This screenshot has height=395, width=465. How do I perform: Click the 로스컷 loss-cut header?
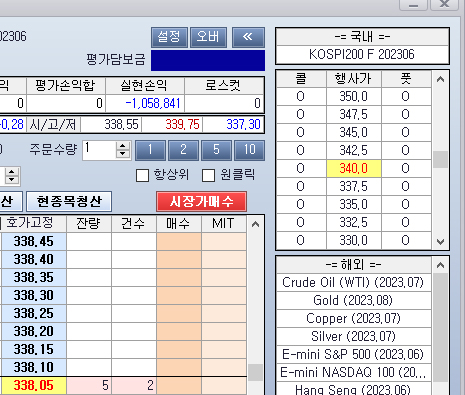[224, 86]
